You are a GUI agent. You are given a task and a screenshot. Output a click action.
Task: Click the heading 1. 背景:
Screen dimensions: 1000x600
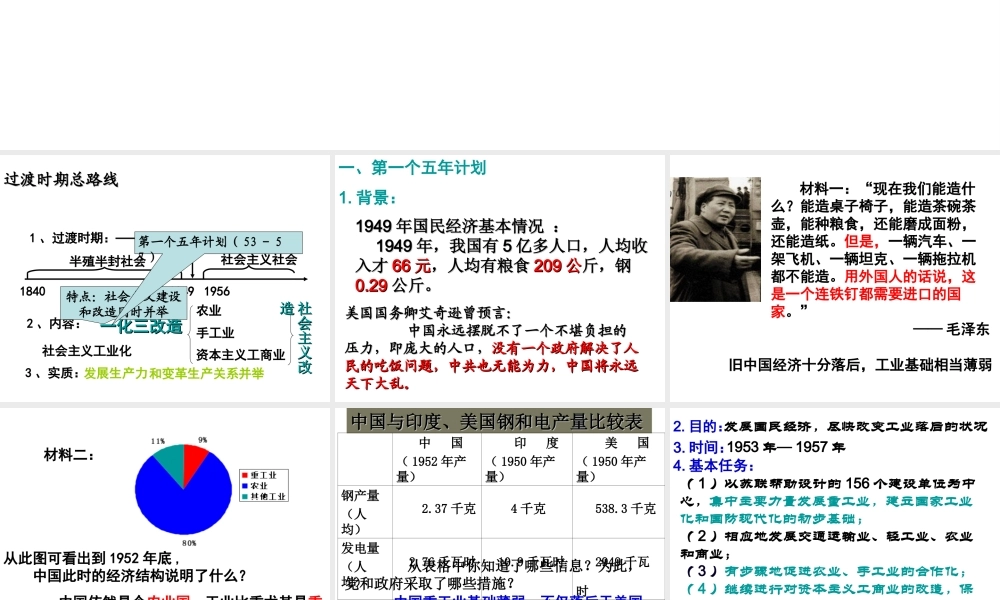tap(368, 198)
